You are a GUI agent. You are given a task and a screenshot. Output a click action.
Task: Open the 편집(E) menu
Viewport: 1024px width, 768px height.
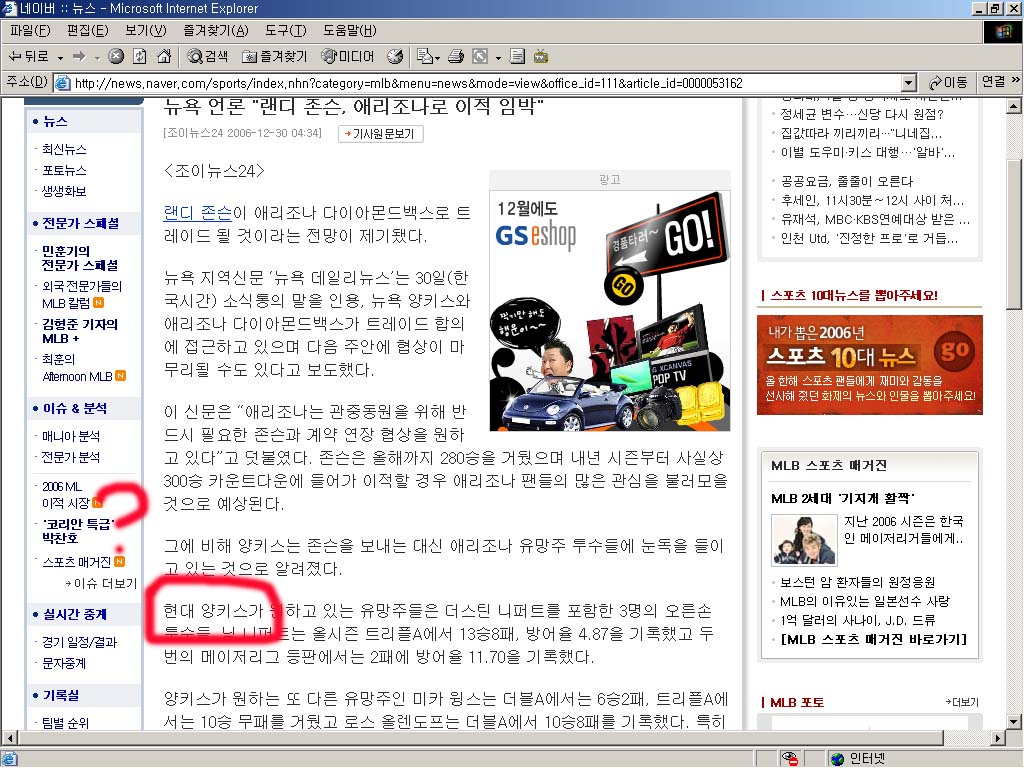pyautogui.click(x=88, y=31)
